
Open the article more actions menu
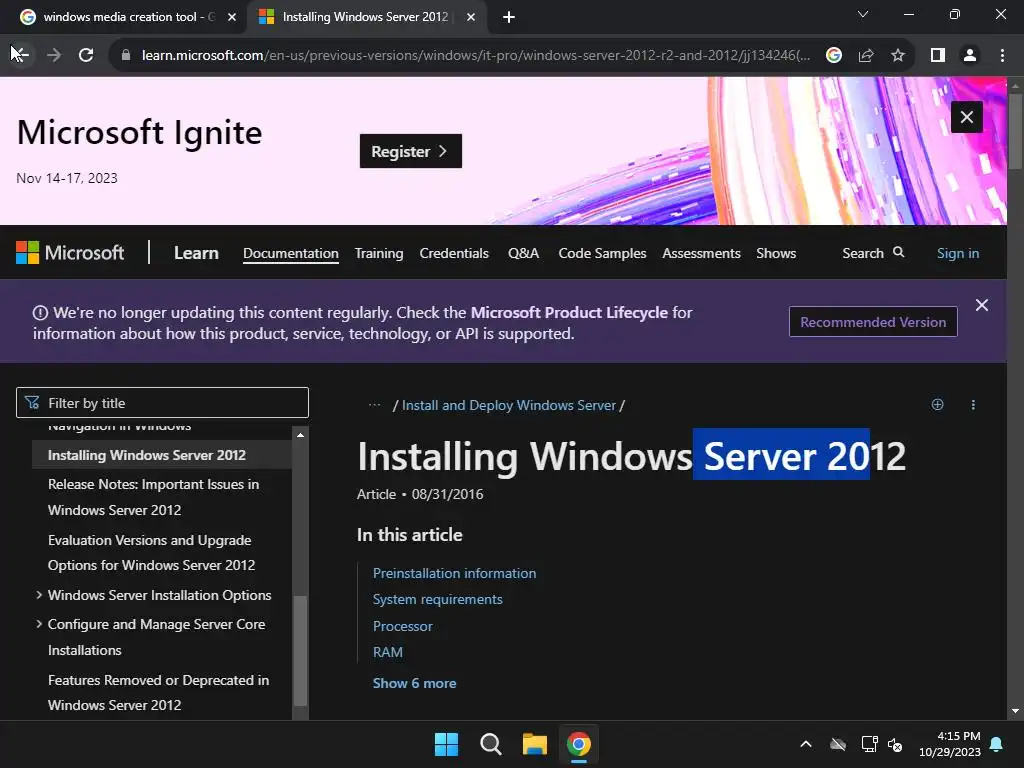point(973,405)
